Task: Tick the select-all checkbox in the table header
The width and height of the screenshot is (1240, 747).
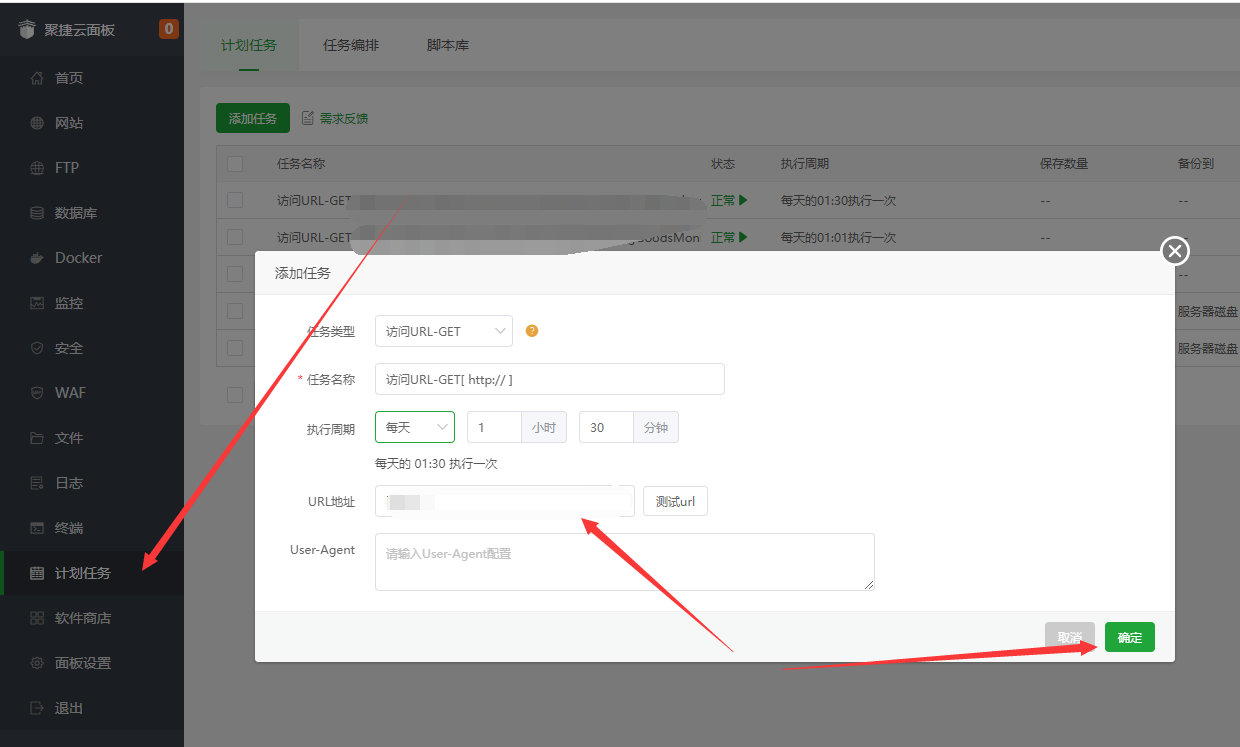Action: coord(235,163)
